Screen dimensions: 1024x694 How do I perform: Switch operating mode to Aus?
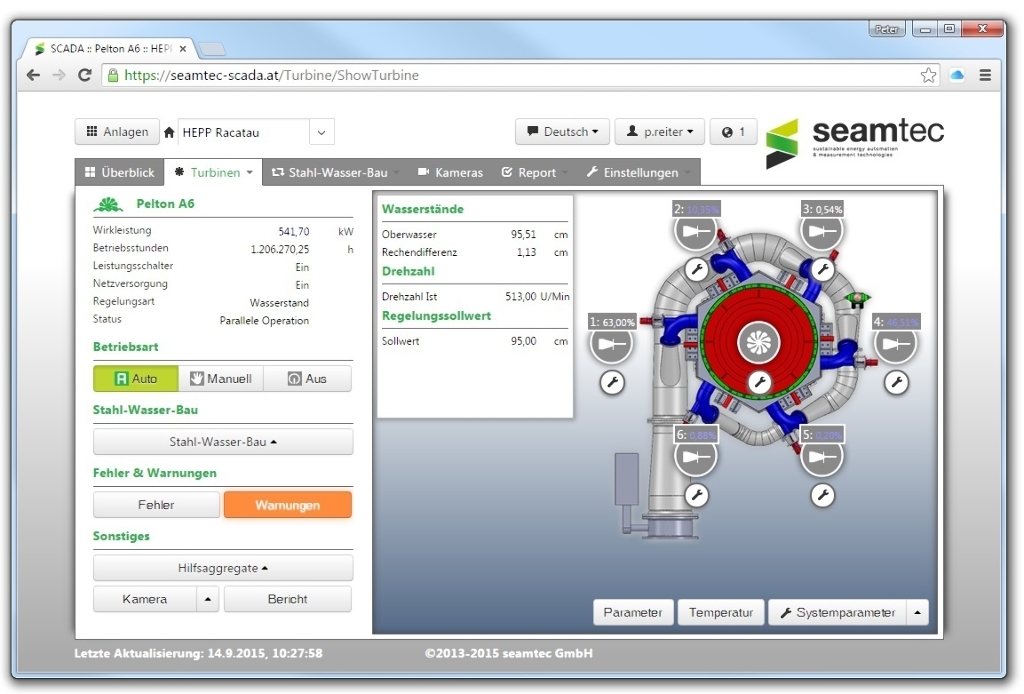pyautogui.click(x=308, y=379)
